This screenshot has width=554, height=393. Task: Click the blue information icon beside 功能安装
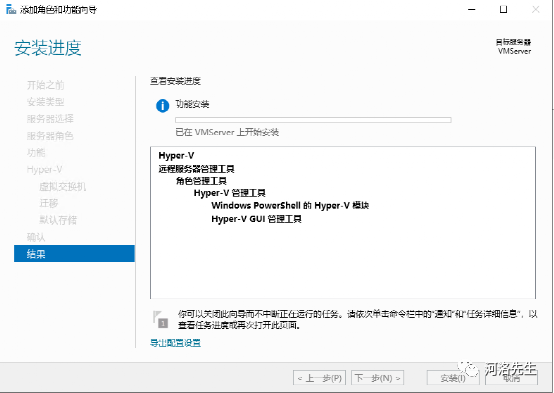[x=163, y=106]
